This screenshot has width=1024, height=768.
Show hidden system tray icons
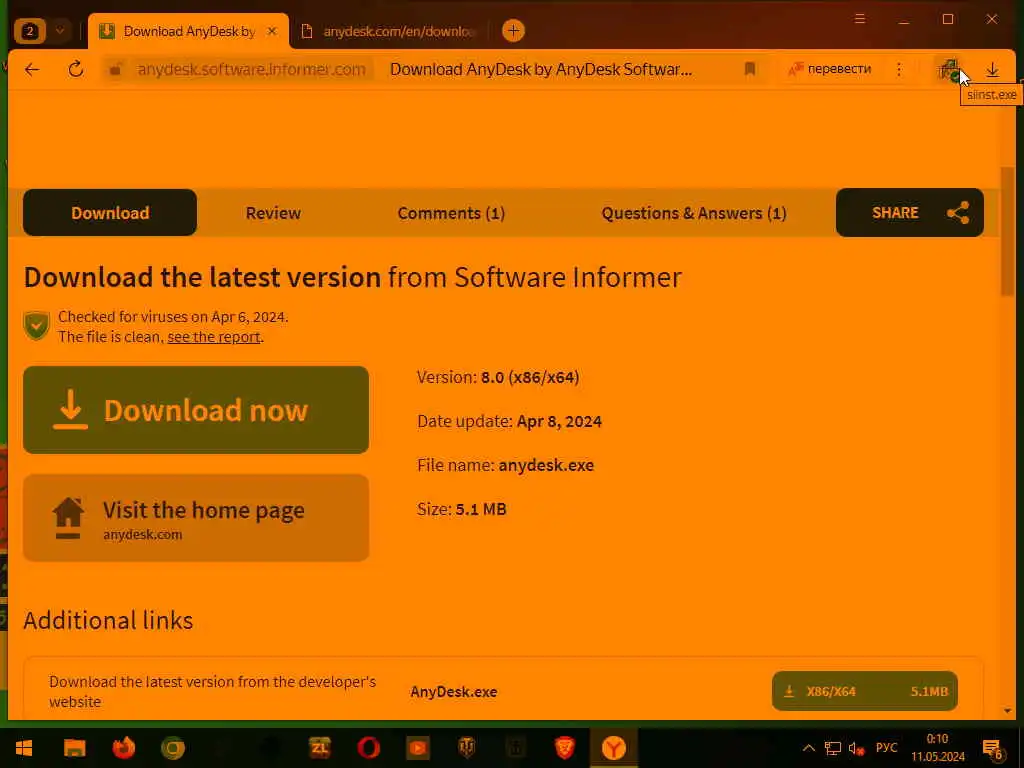[808, 748]
